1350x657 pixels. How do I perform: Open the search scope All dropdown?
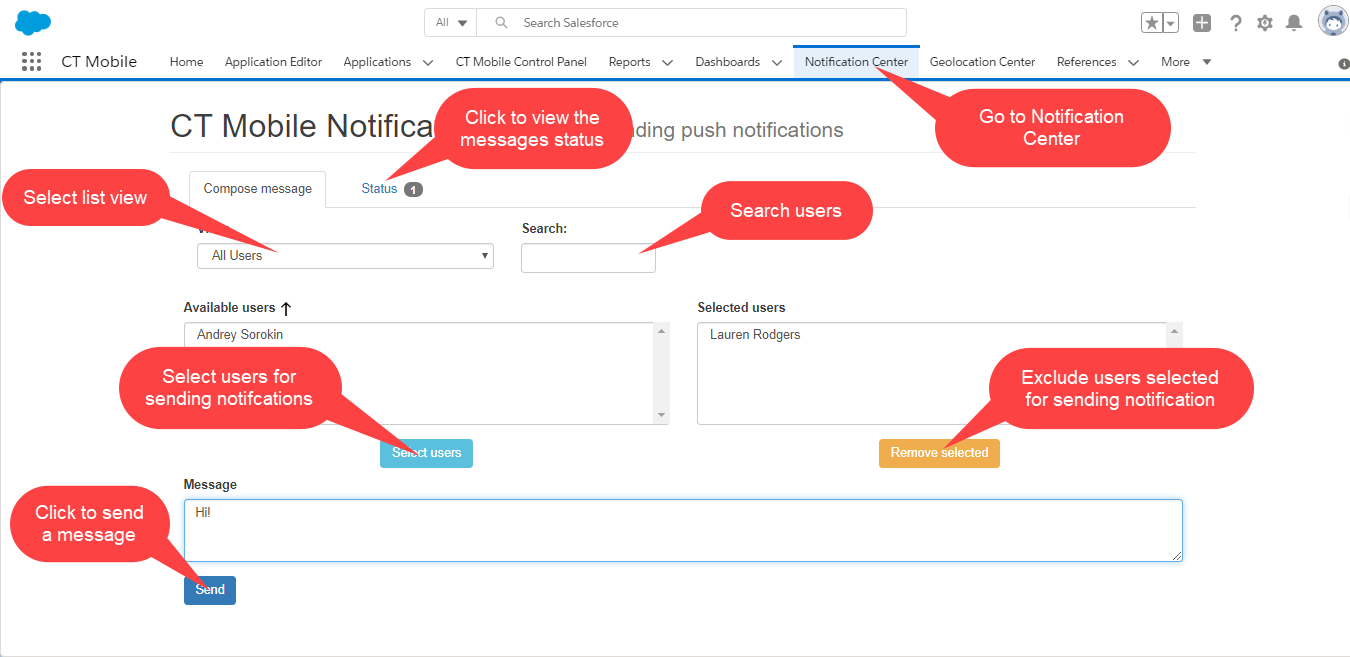[x=451, y=22]
